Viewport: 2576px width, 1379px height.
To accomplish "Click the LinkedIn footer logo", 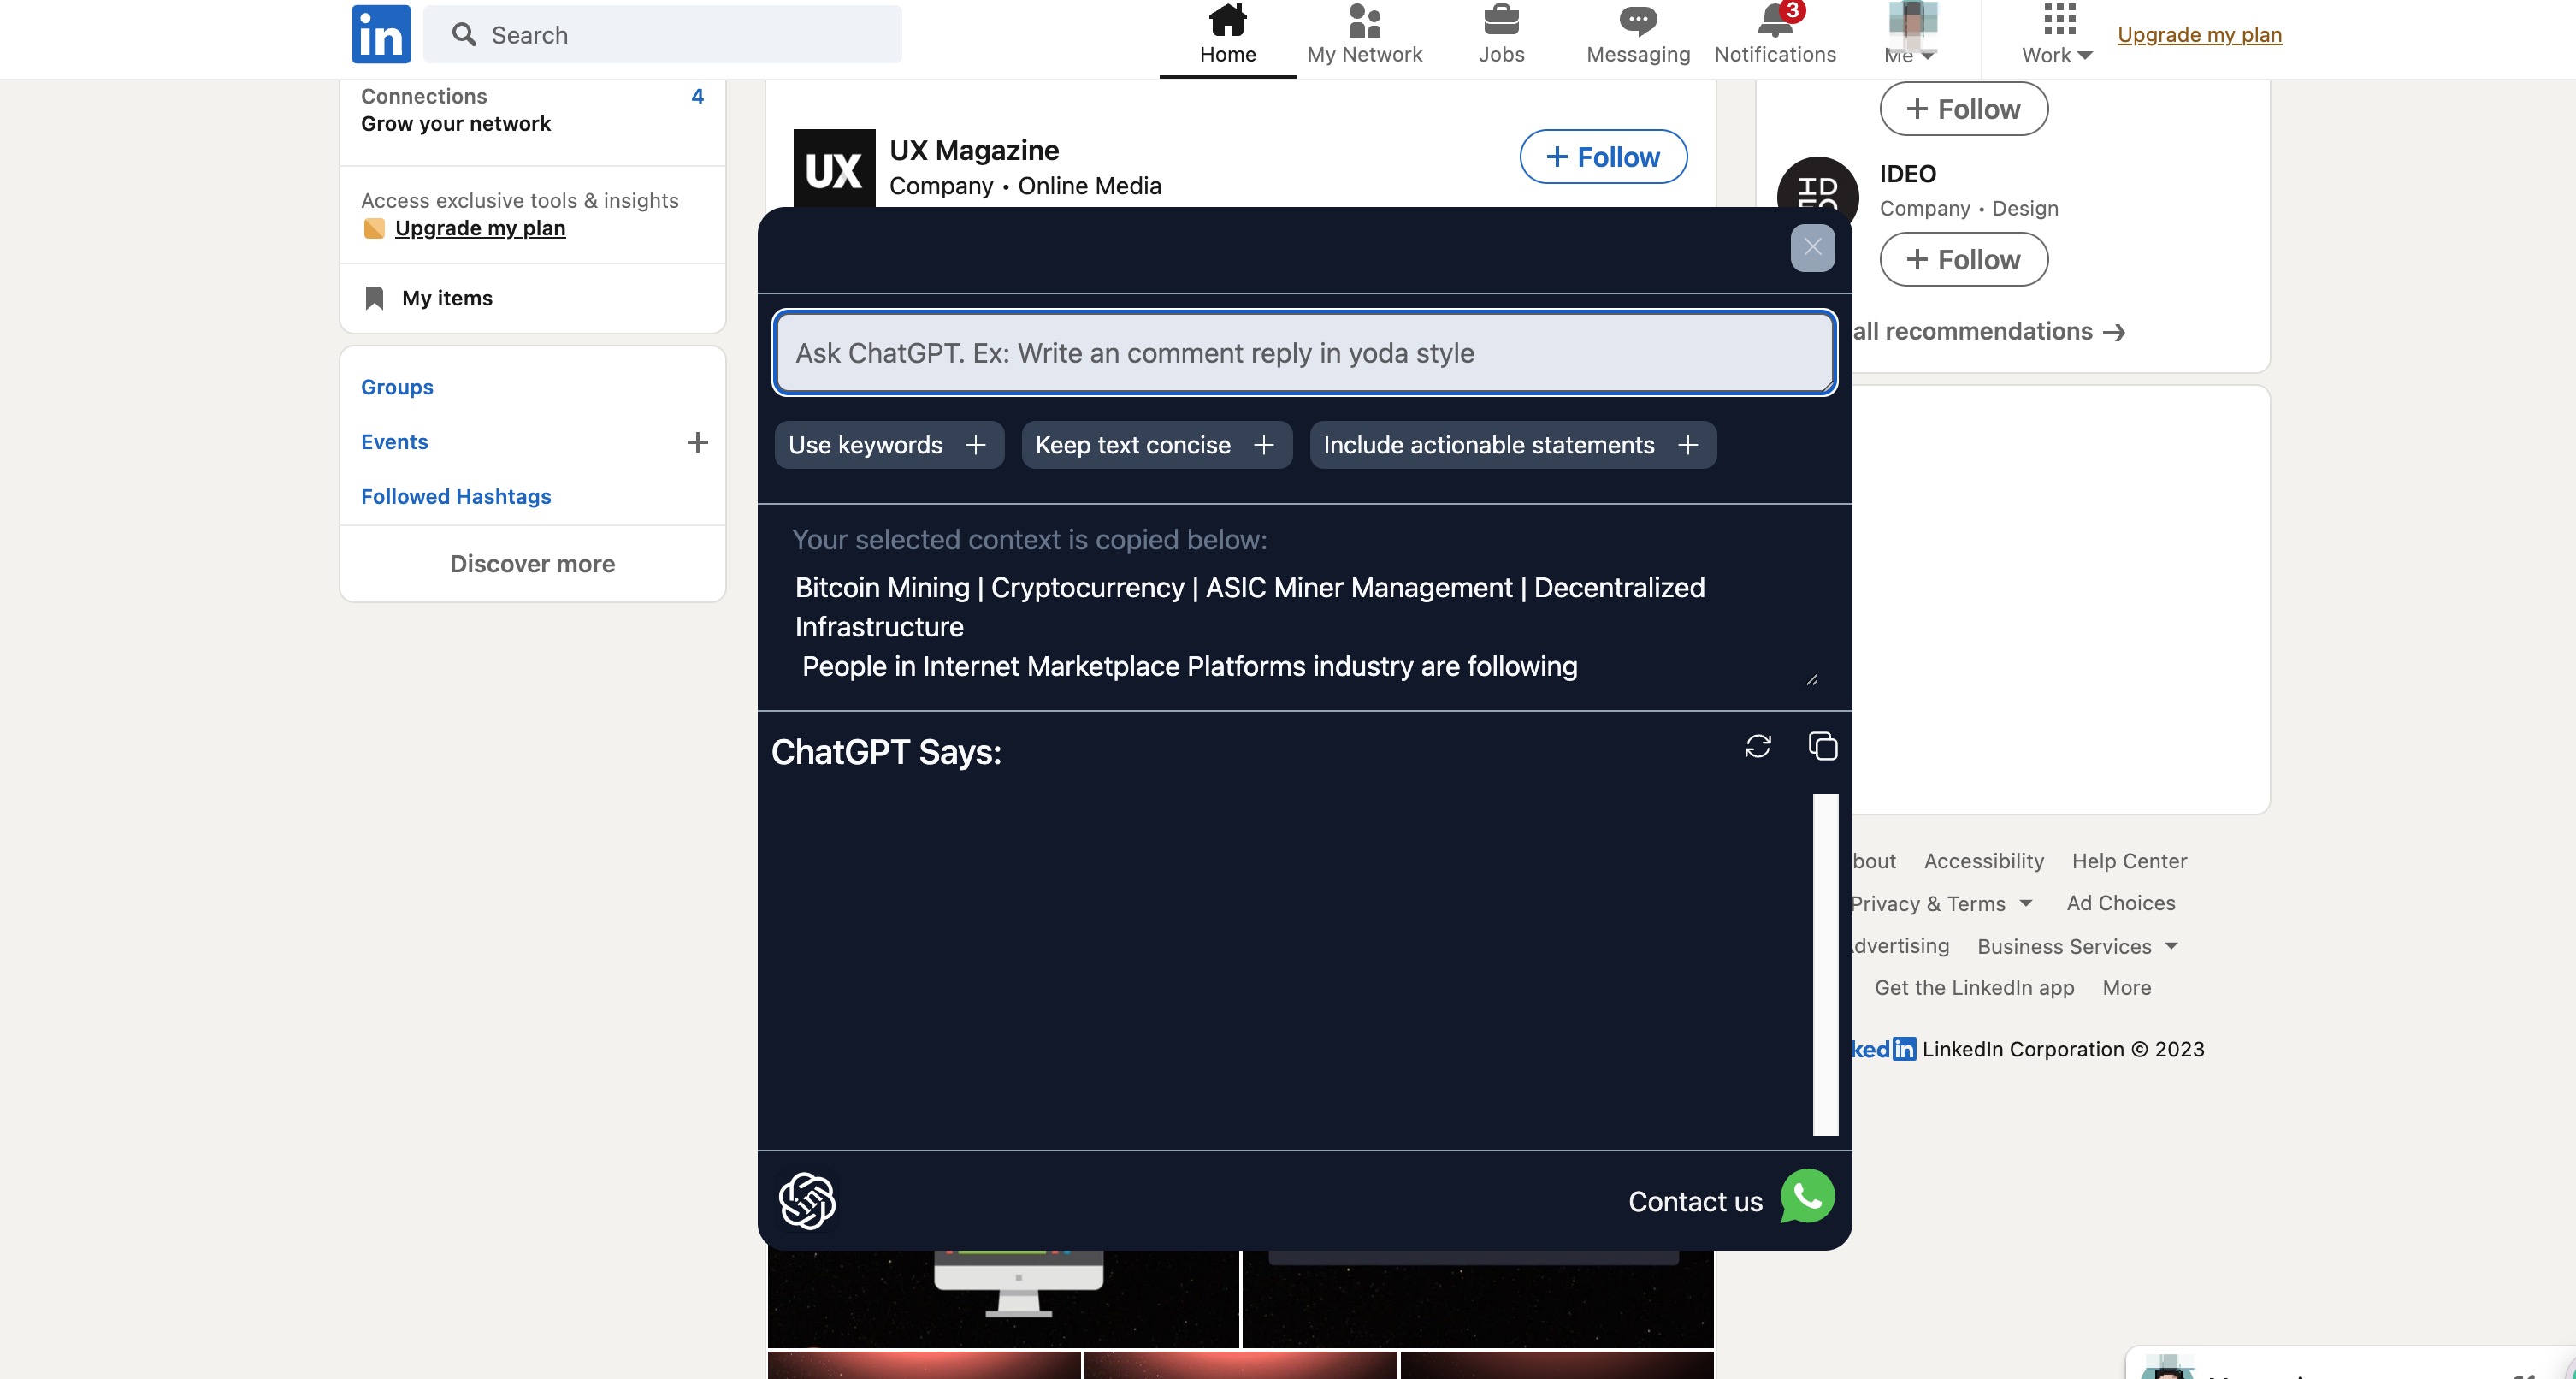I will tap(1883, 1048).
